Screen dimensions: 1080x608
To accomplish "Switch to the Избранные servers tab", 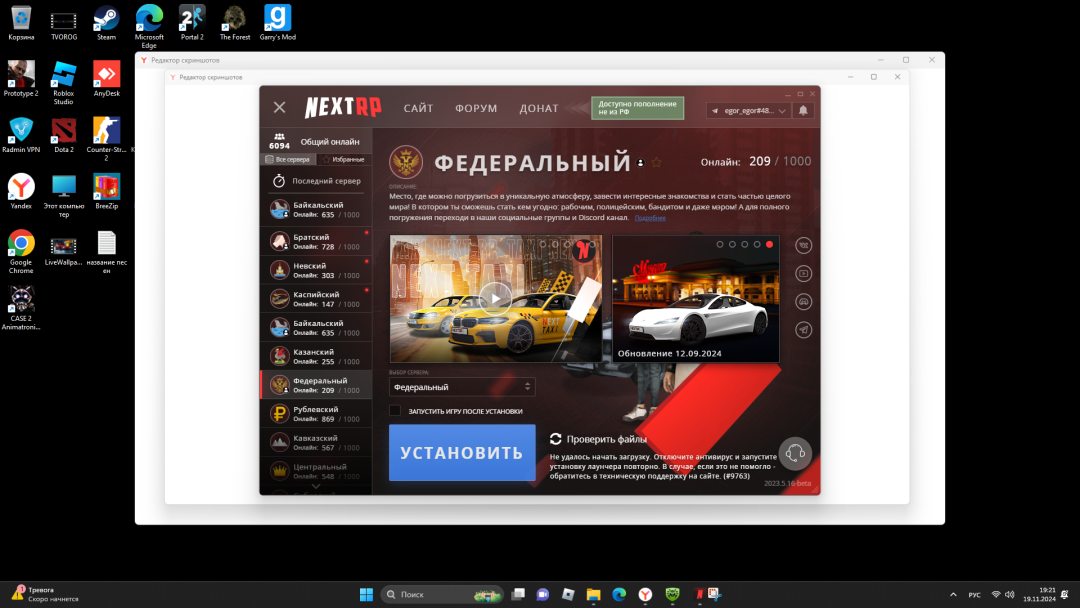I will (x=342, y=159).
